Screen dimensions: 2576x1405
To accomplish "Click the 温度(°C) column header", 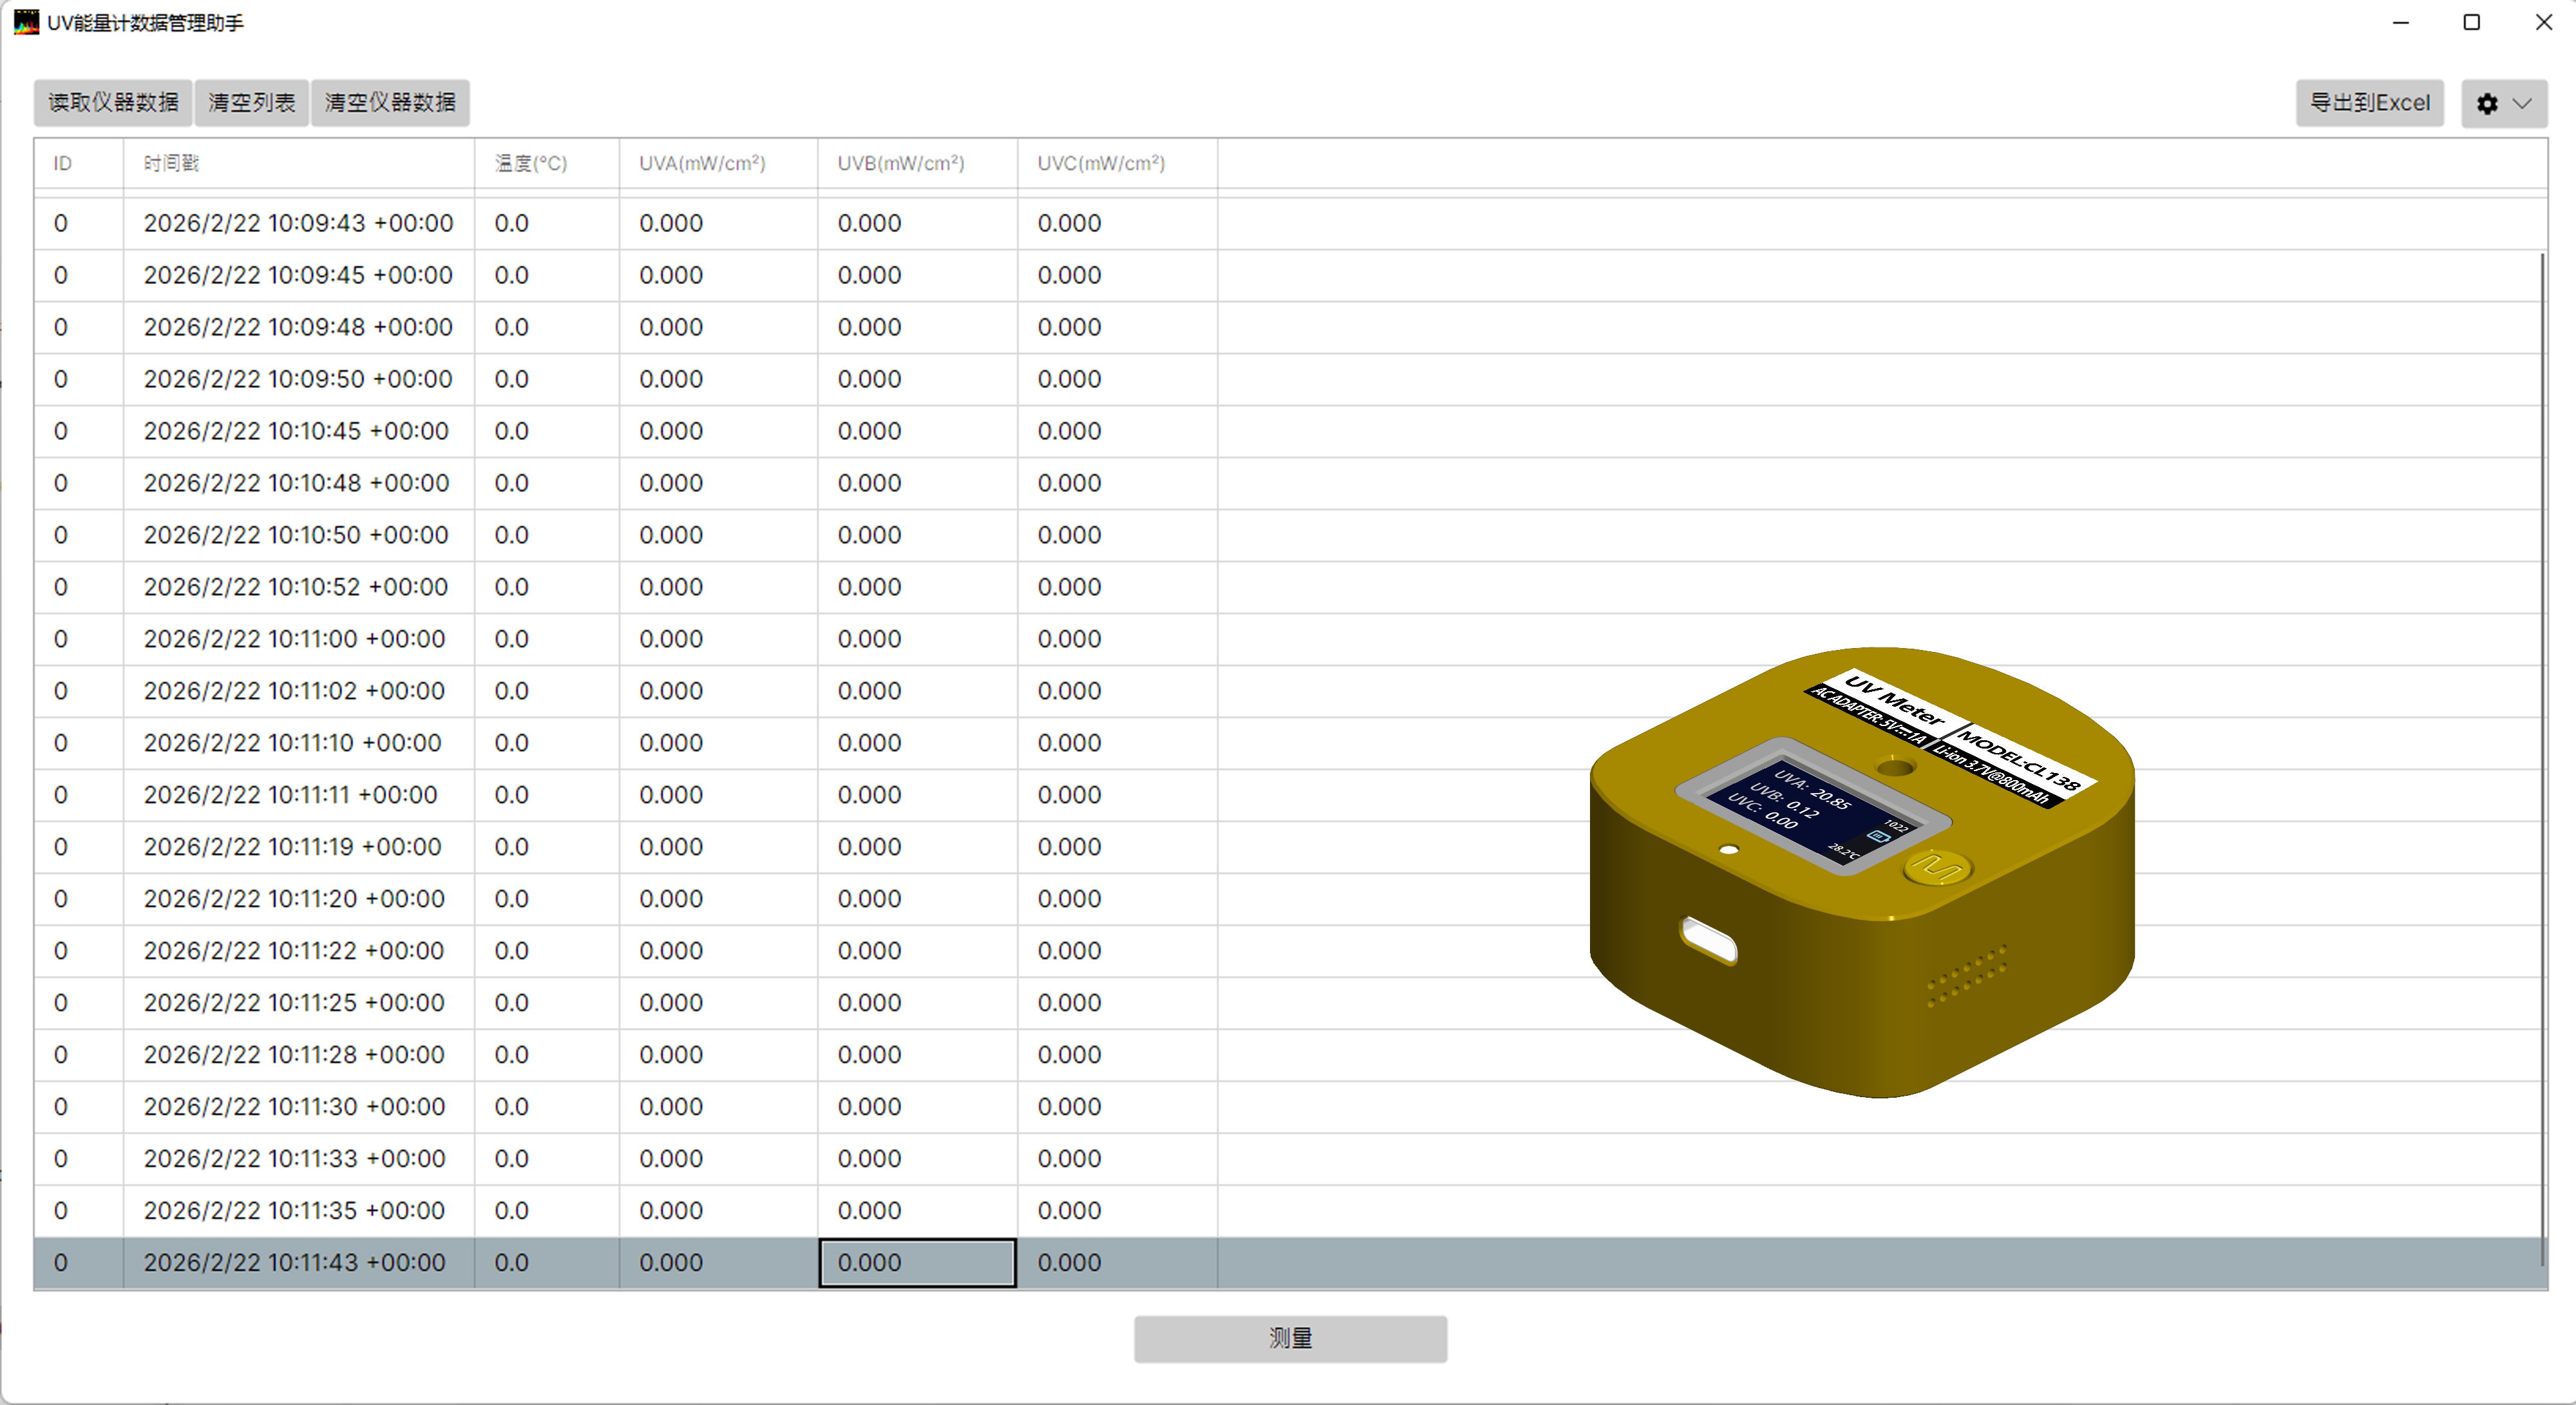I will (531, 163).
